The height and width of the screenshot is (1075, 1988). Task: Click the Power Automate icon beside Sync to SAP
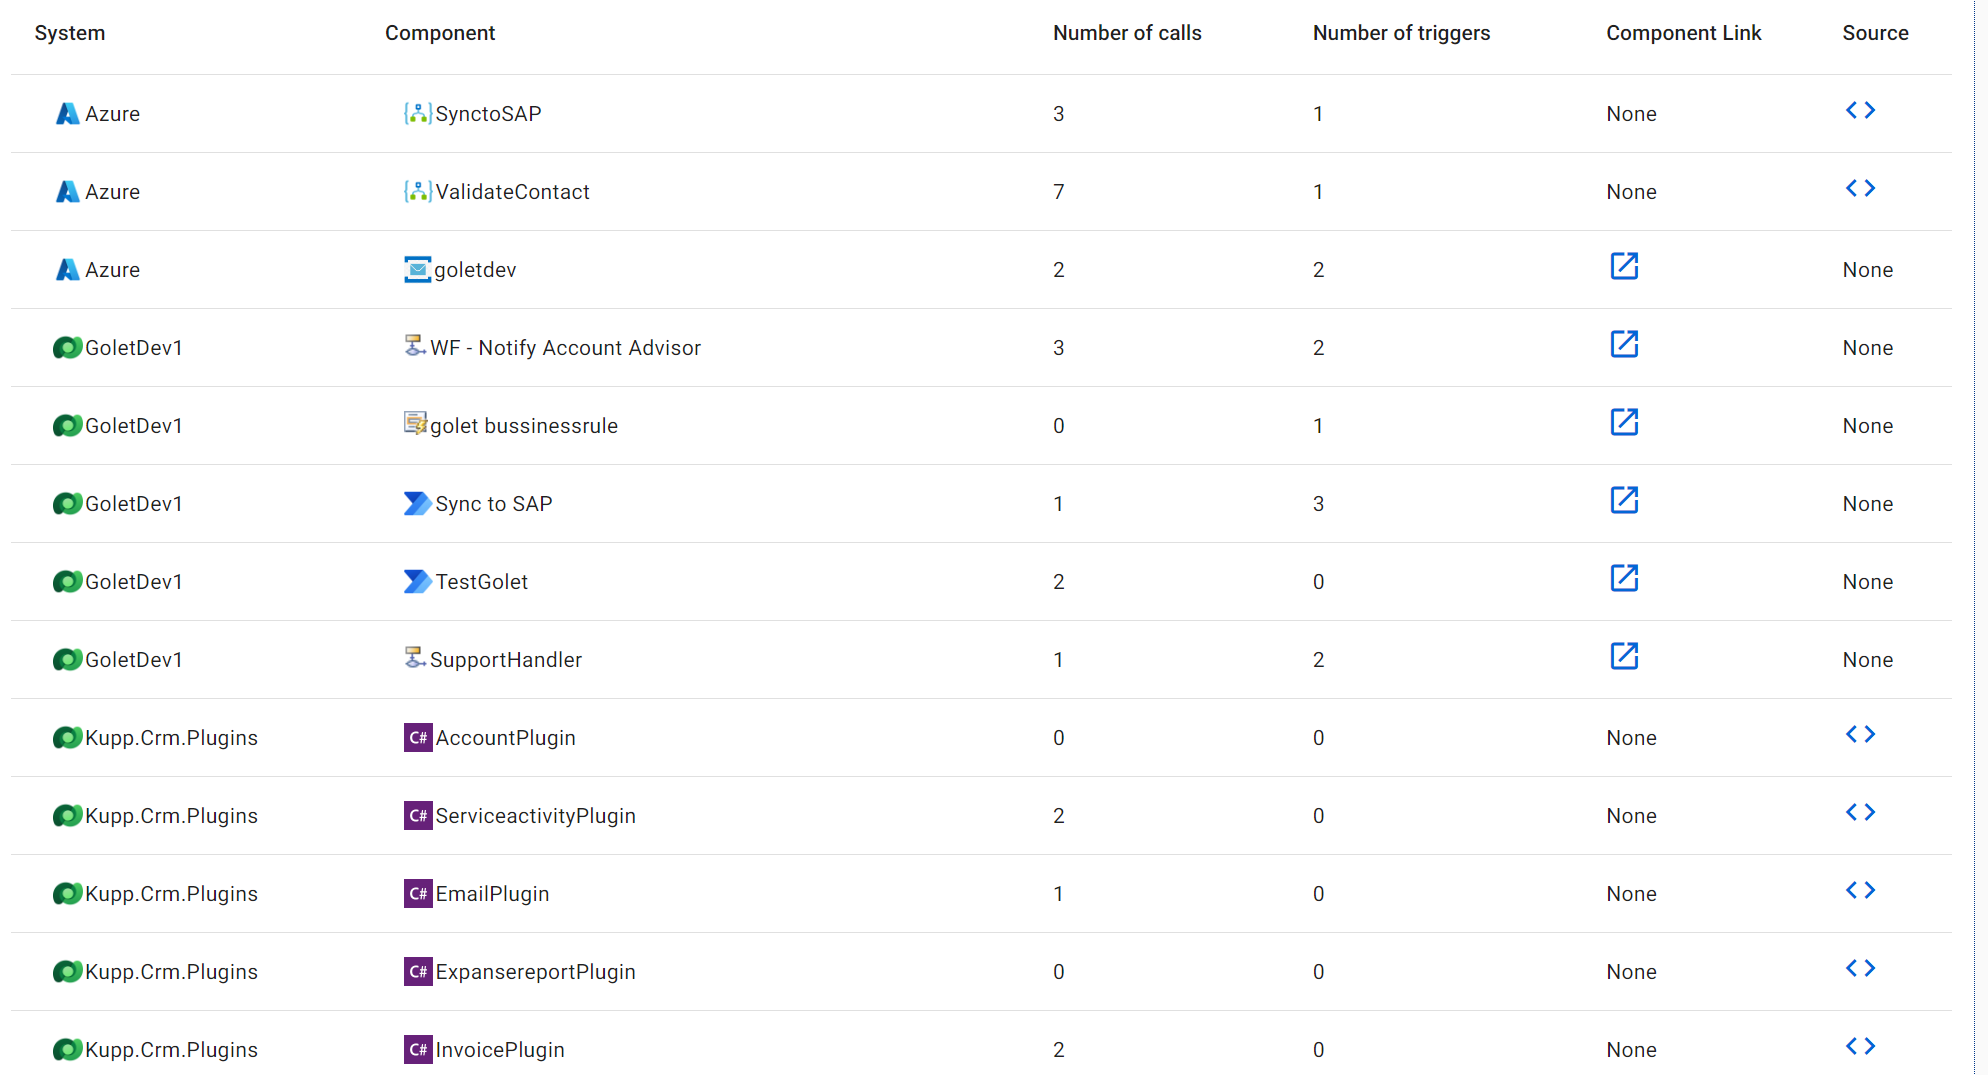416,503
